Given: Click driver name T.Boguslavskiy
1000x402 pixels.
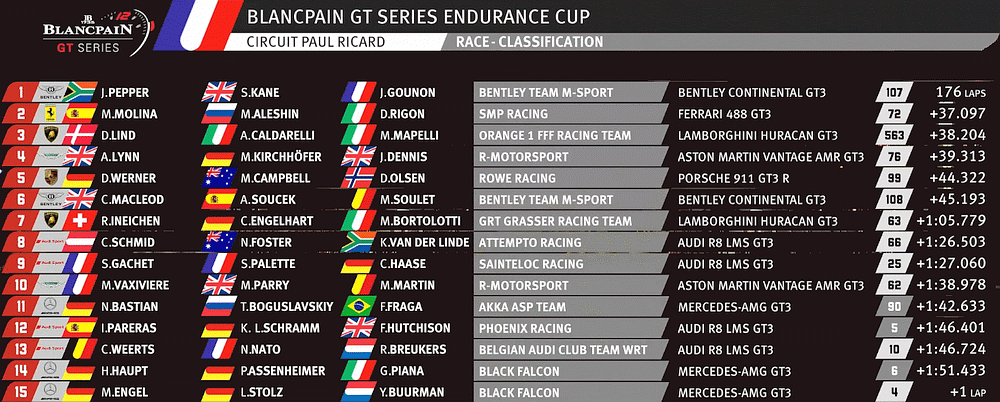Looking at the screenshot, I should click(x=285, y=306).
